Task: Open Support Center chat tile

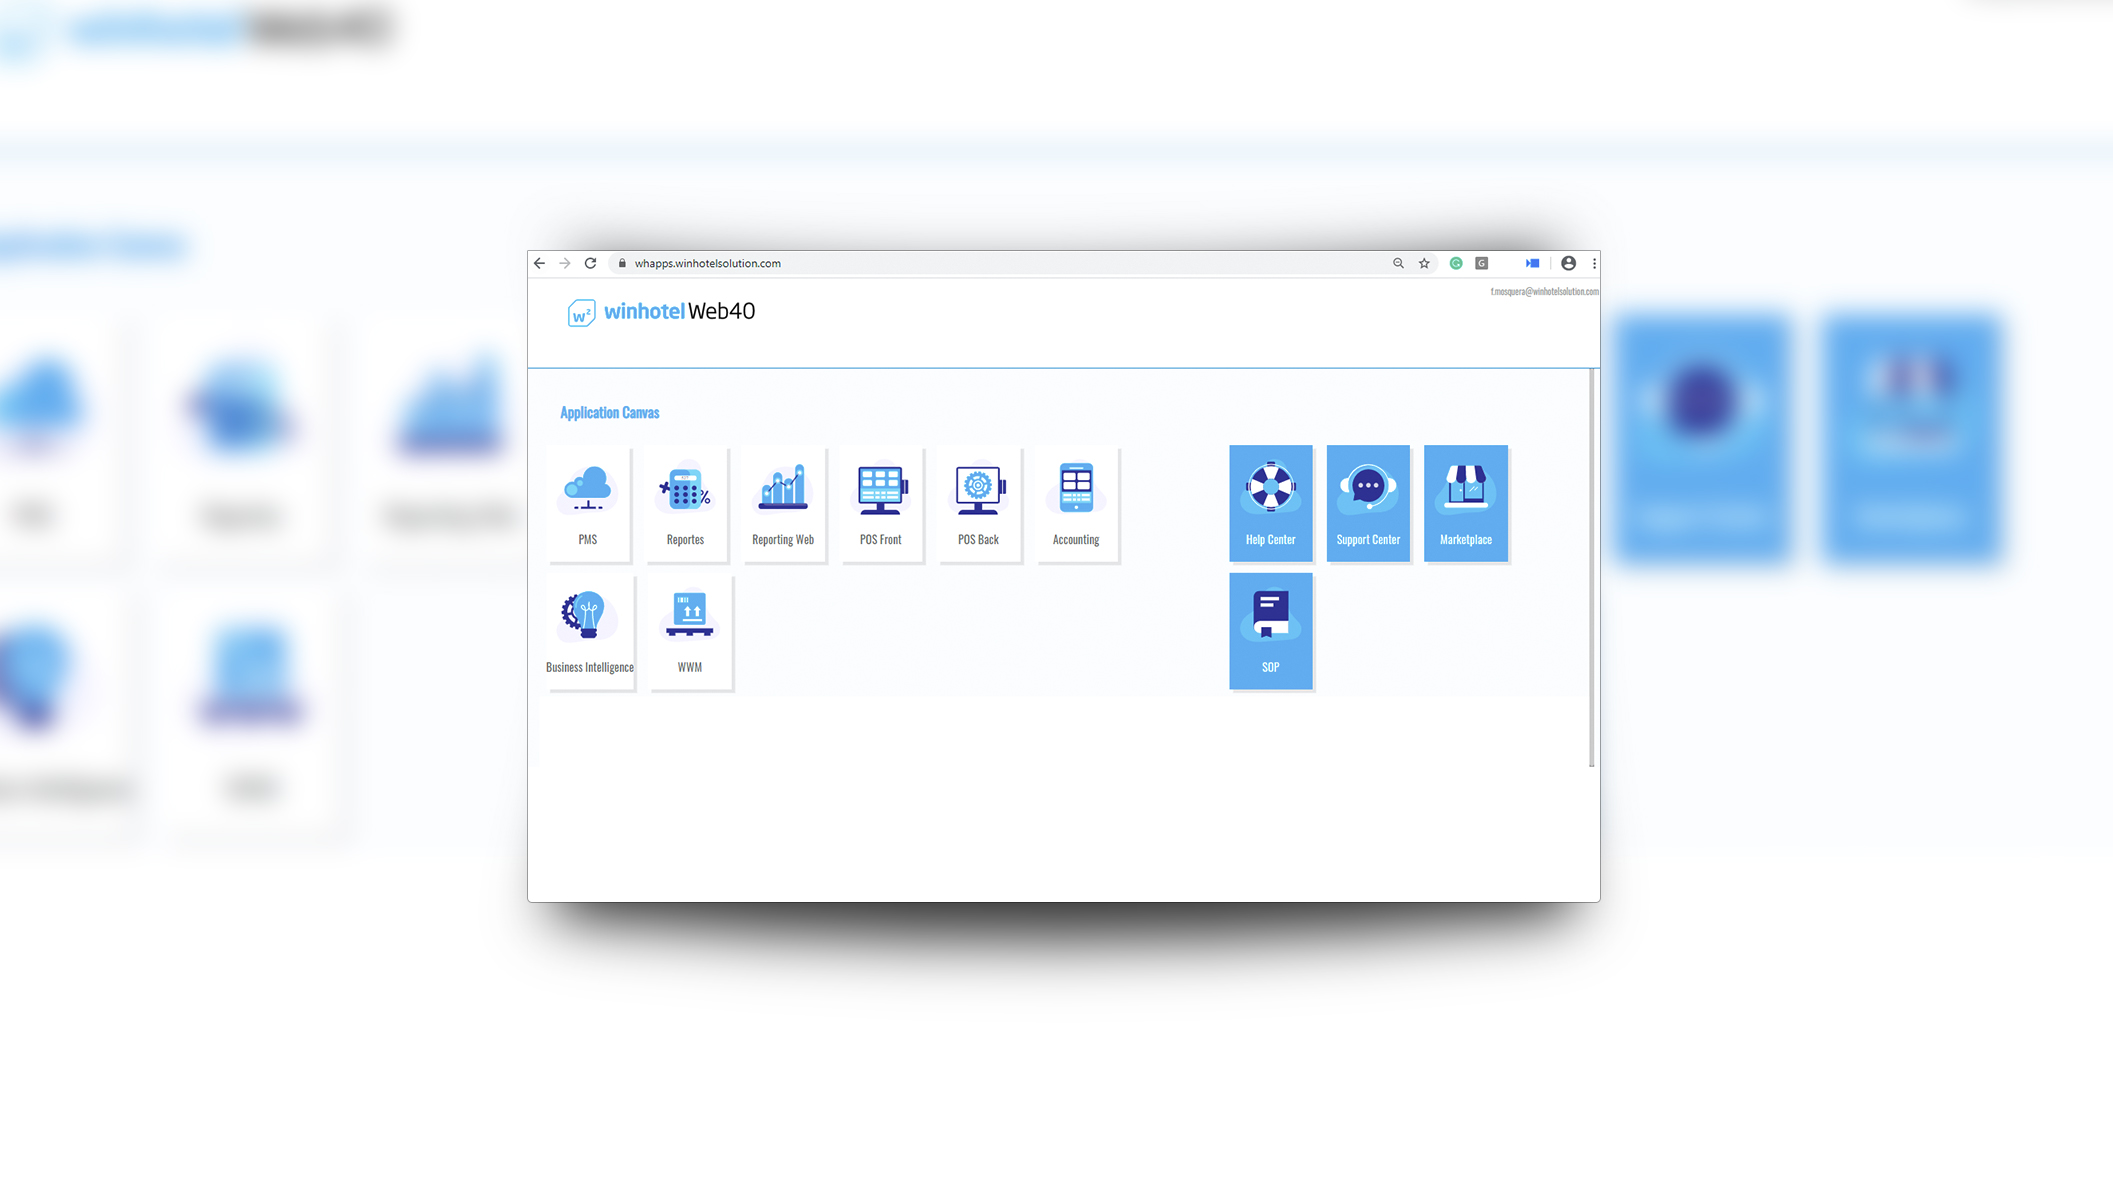Action: point(1368,503)
